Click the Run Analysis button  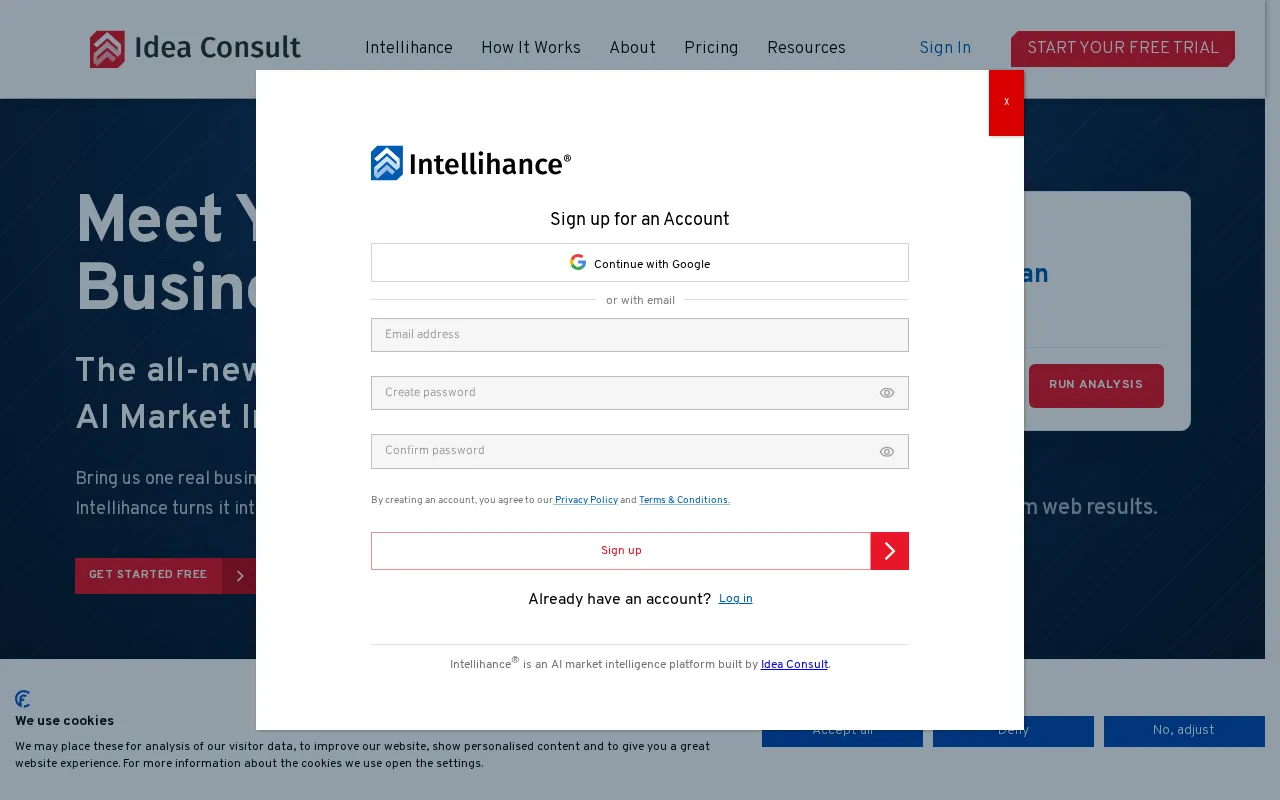pos(1096,385)
